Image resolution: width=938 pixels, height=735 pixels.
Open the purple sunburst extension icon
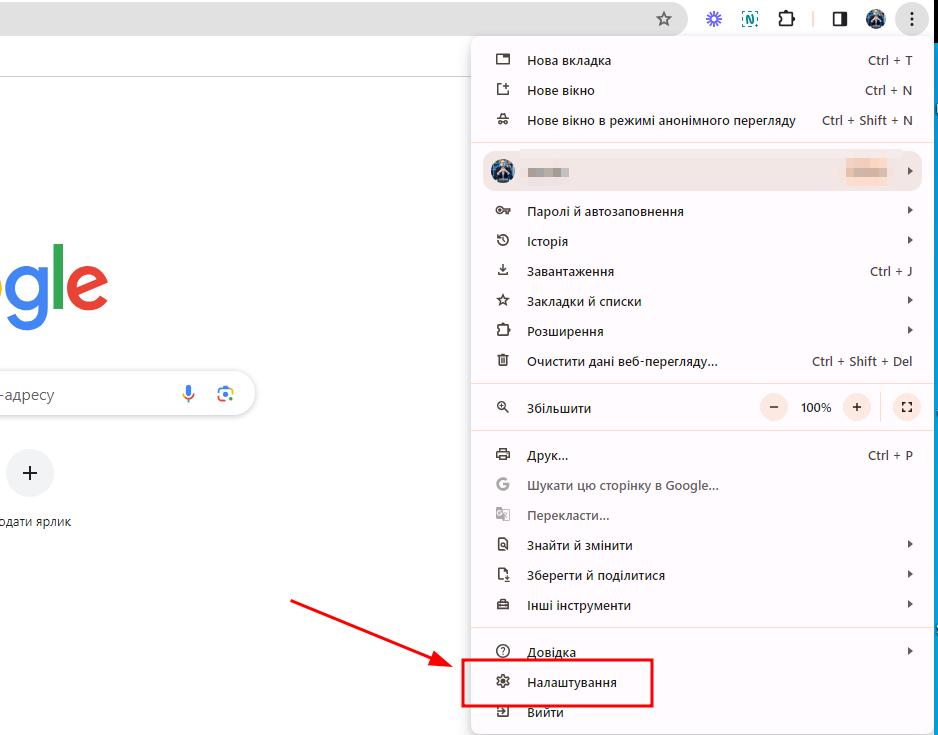(x=713, y=19)
